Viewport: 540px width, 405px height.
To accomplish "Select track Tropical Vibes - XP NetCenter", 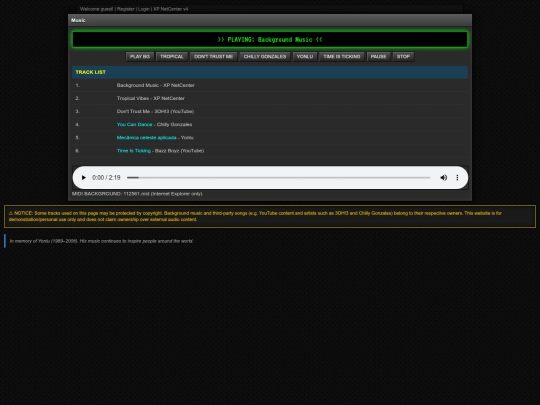I will [x=270, y=98].
